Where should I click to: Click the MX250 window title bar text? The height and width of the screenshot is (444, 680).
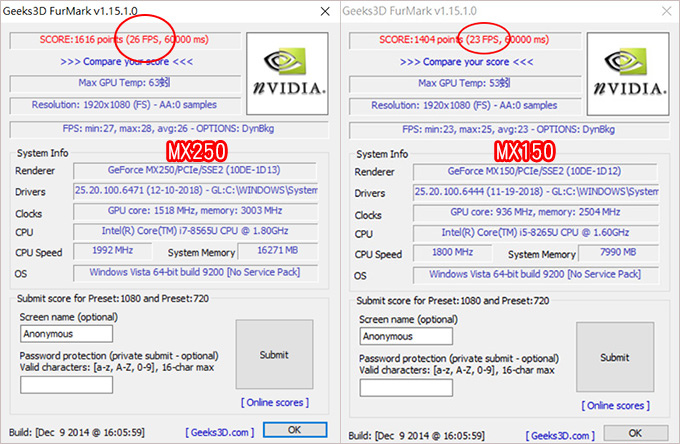(x=70, y=11)
